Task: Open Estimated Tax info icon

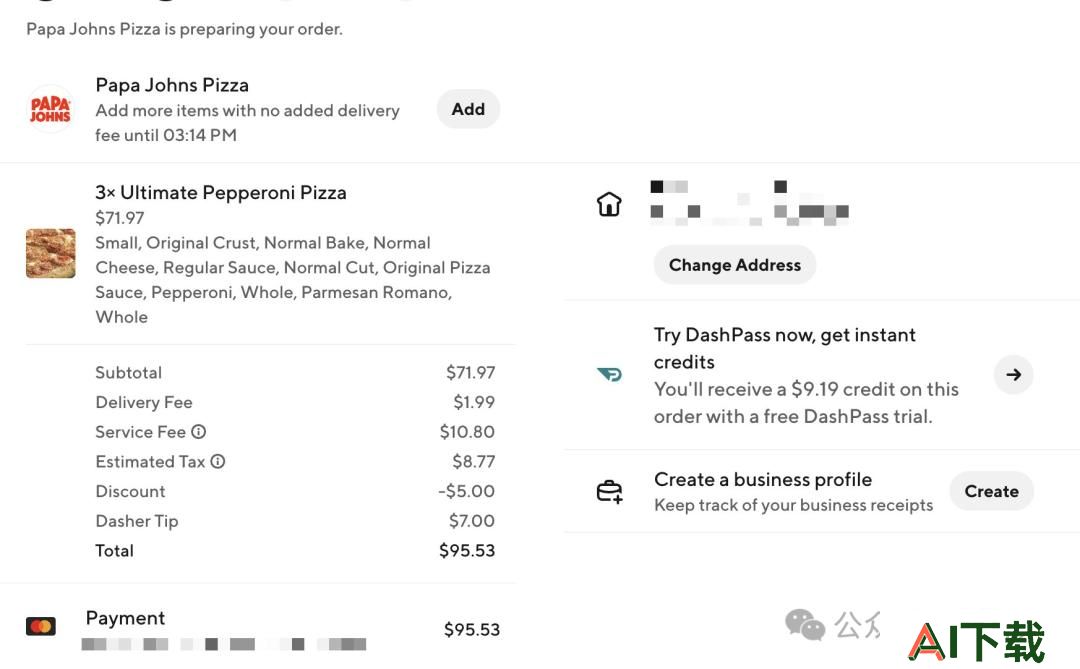Action: click(x=218, y=461)
